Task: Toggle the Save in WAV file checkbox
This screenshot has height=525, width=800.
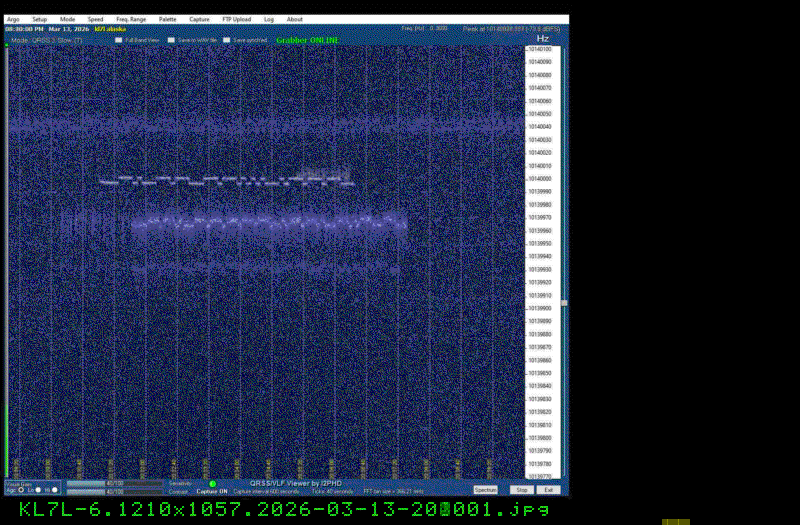Action: click(172, 40)
